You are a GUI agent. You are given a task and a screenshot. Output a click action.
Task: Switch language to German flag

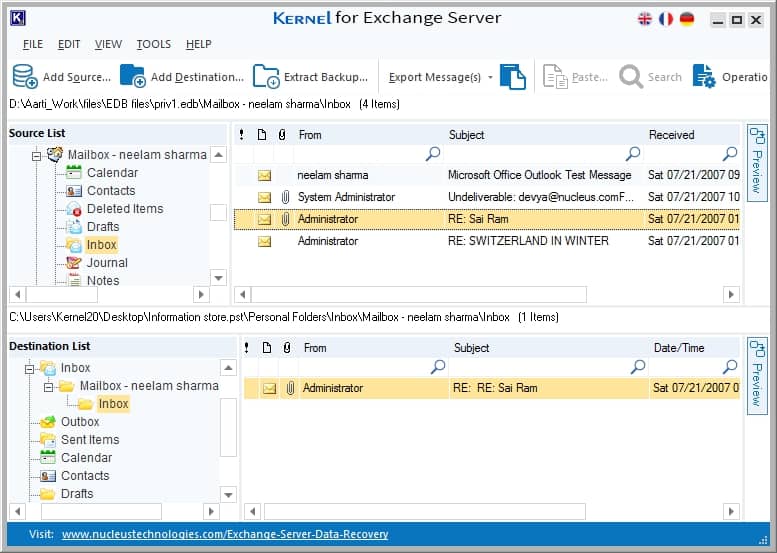coord(687,19)
